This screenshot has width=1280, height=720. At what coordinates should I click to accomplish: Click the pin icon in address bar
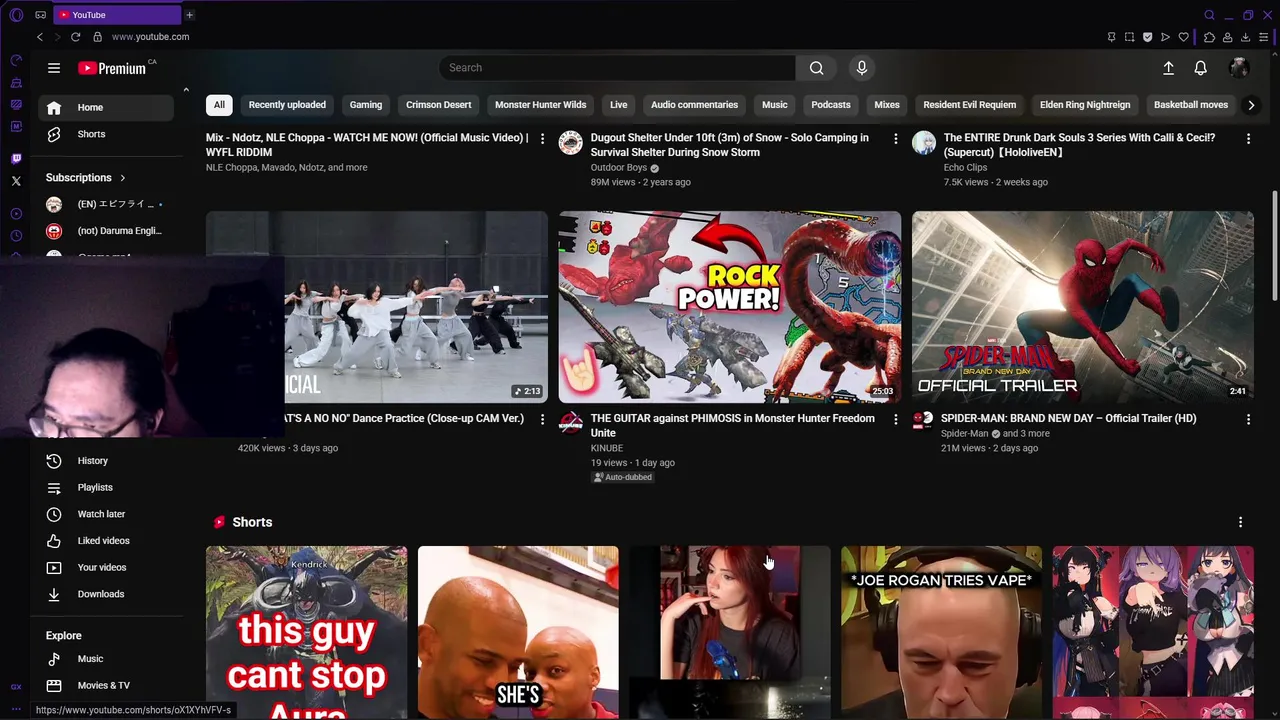tap(1111, 37)
